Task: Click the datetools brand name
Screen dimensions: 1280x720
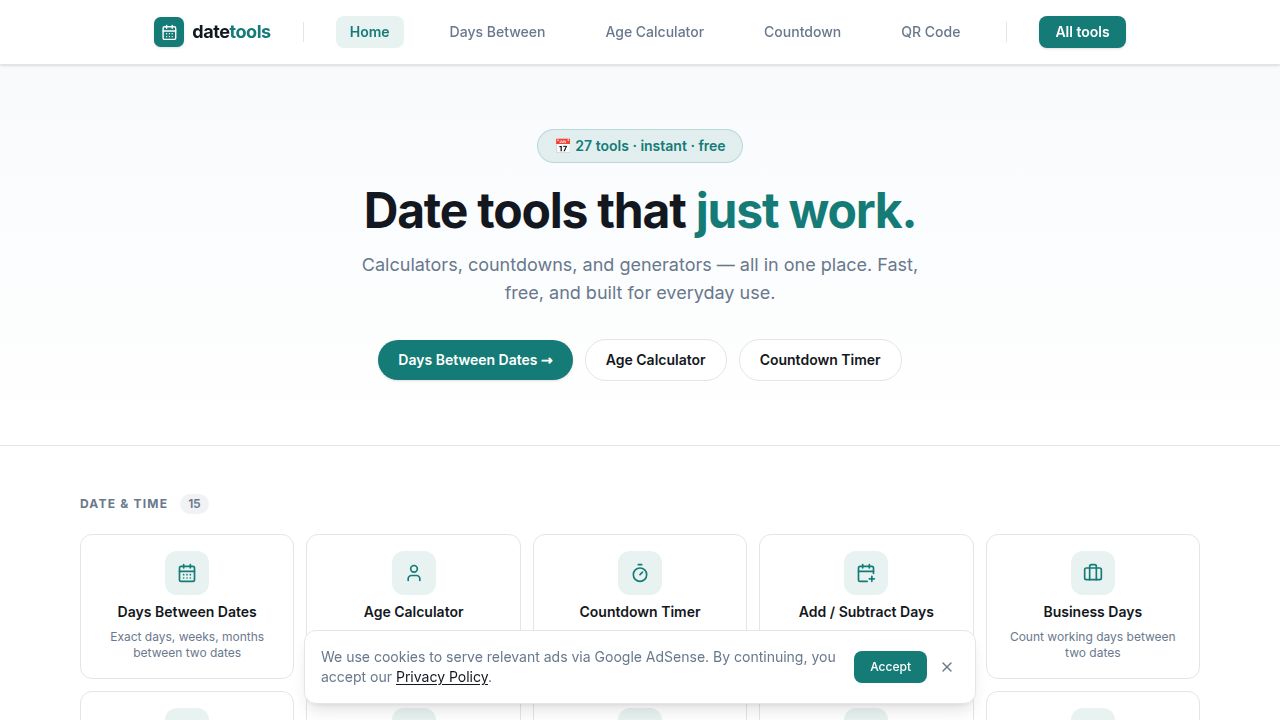Action: pos(231,32)
